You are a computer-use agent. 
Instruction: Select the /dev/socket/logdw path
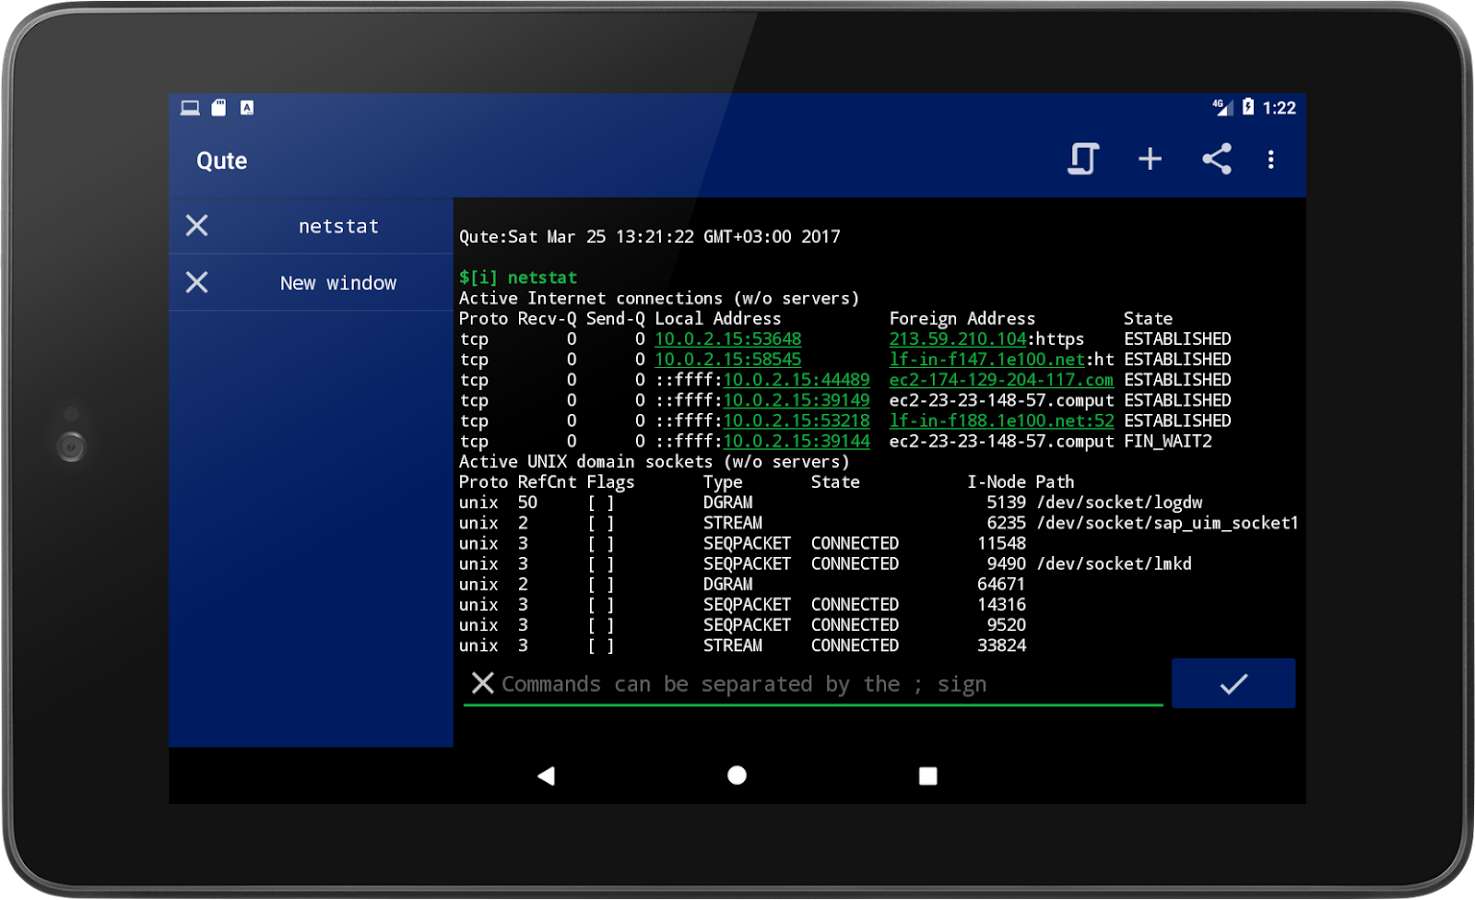tap(1120, 502)
